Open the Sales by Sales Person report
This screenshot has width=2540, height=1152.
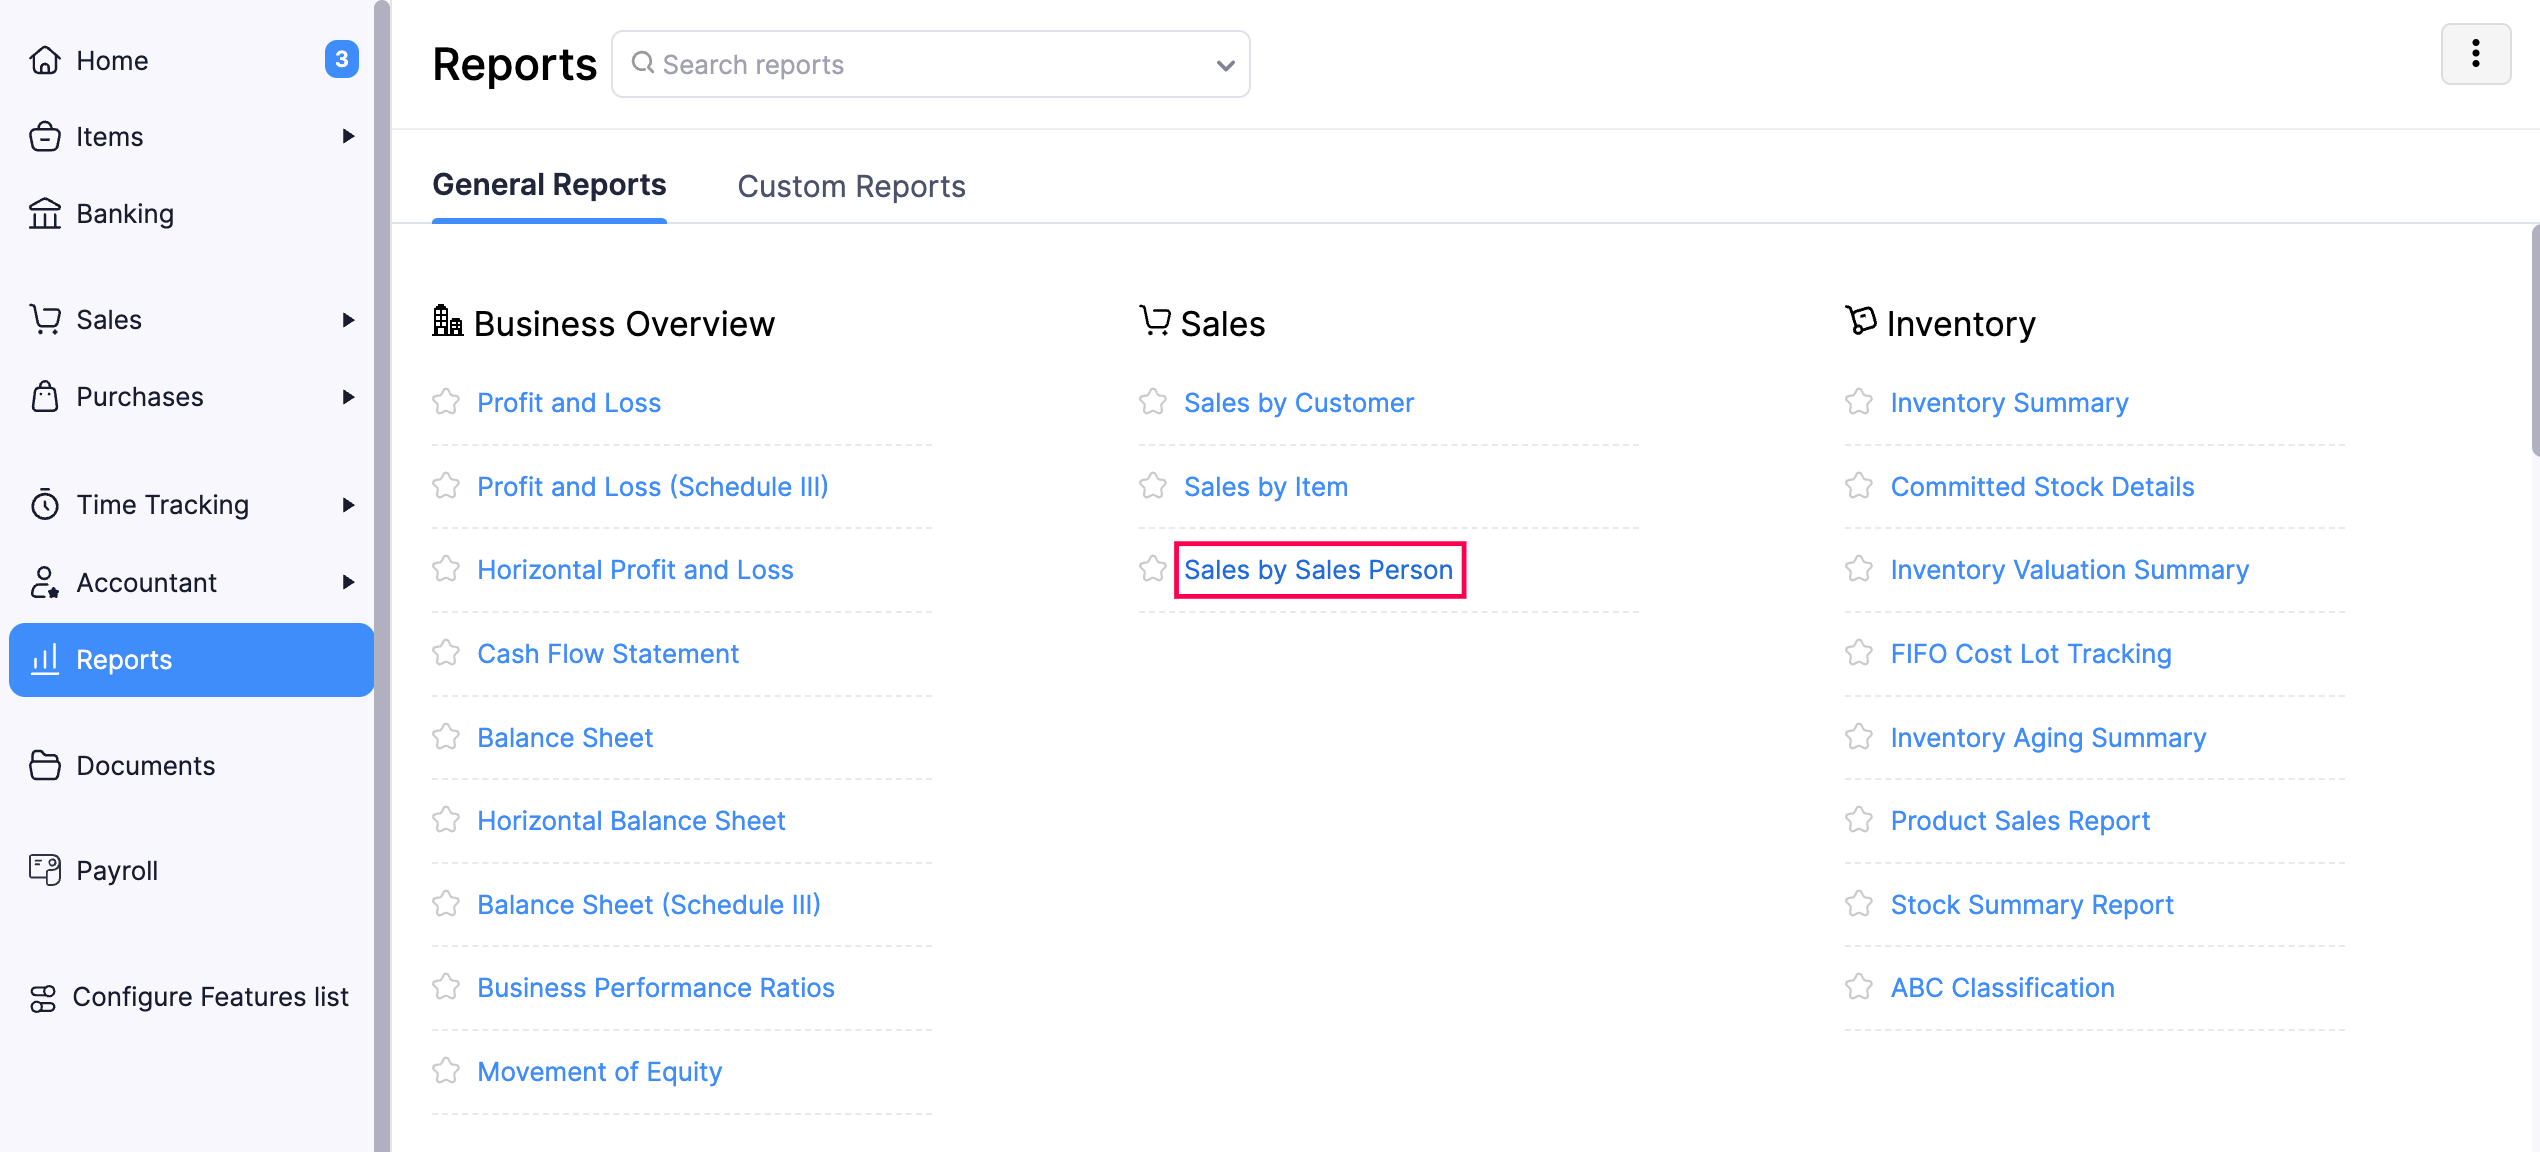coord(1319,569)
